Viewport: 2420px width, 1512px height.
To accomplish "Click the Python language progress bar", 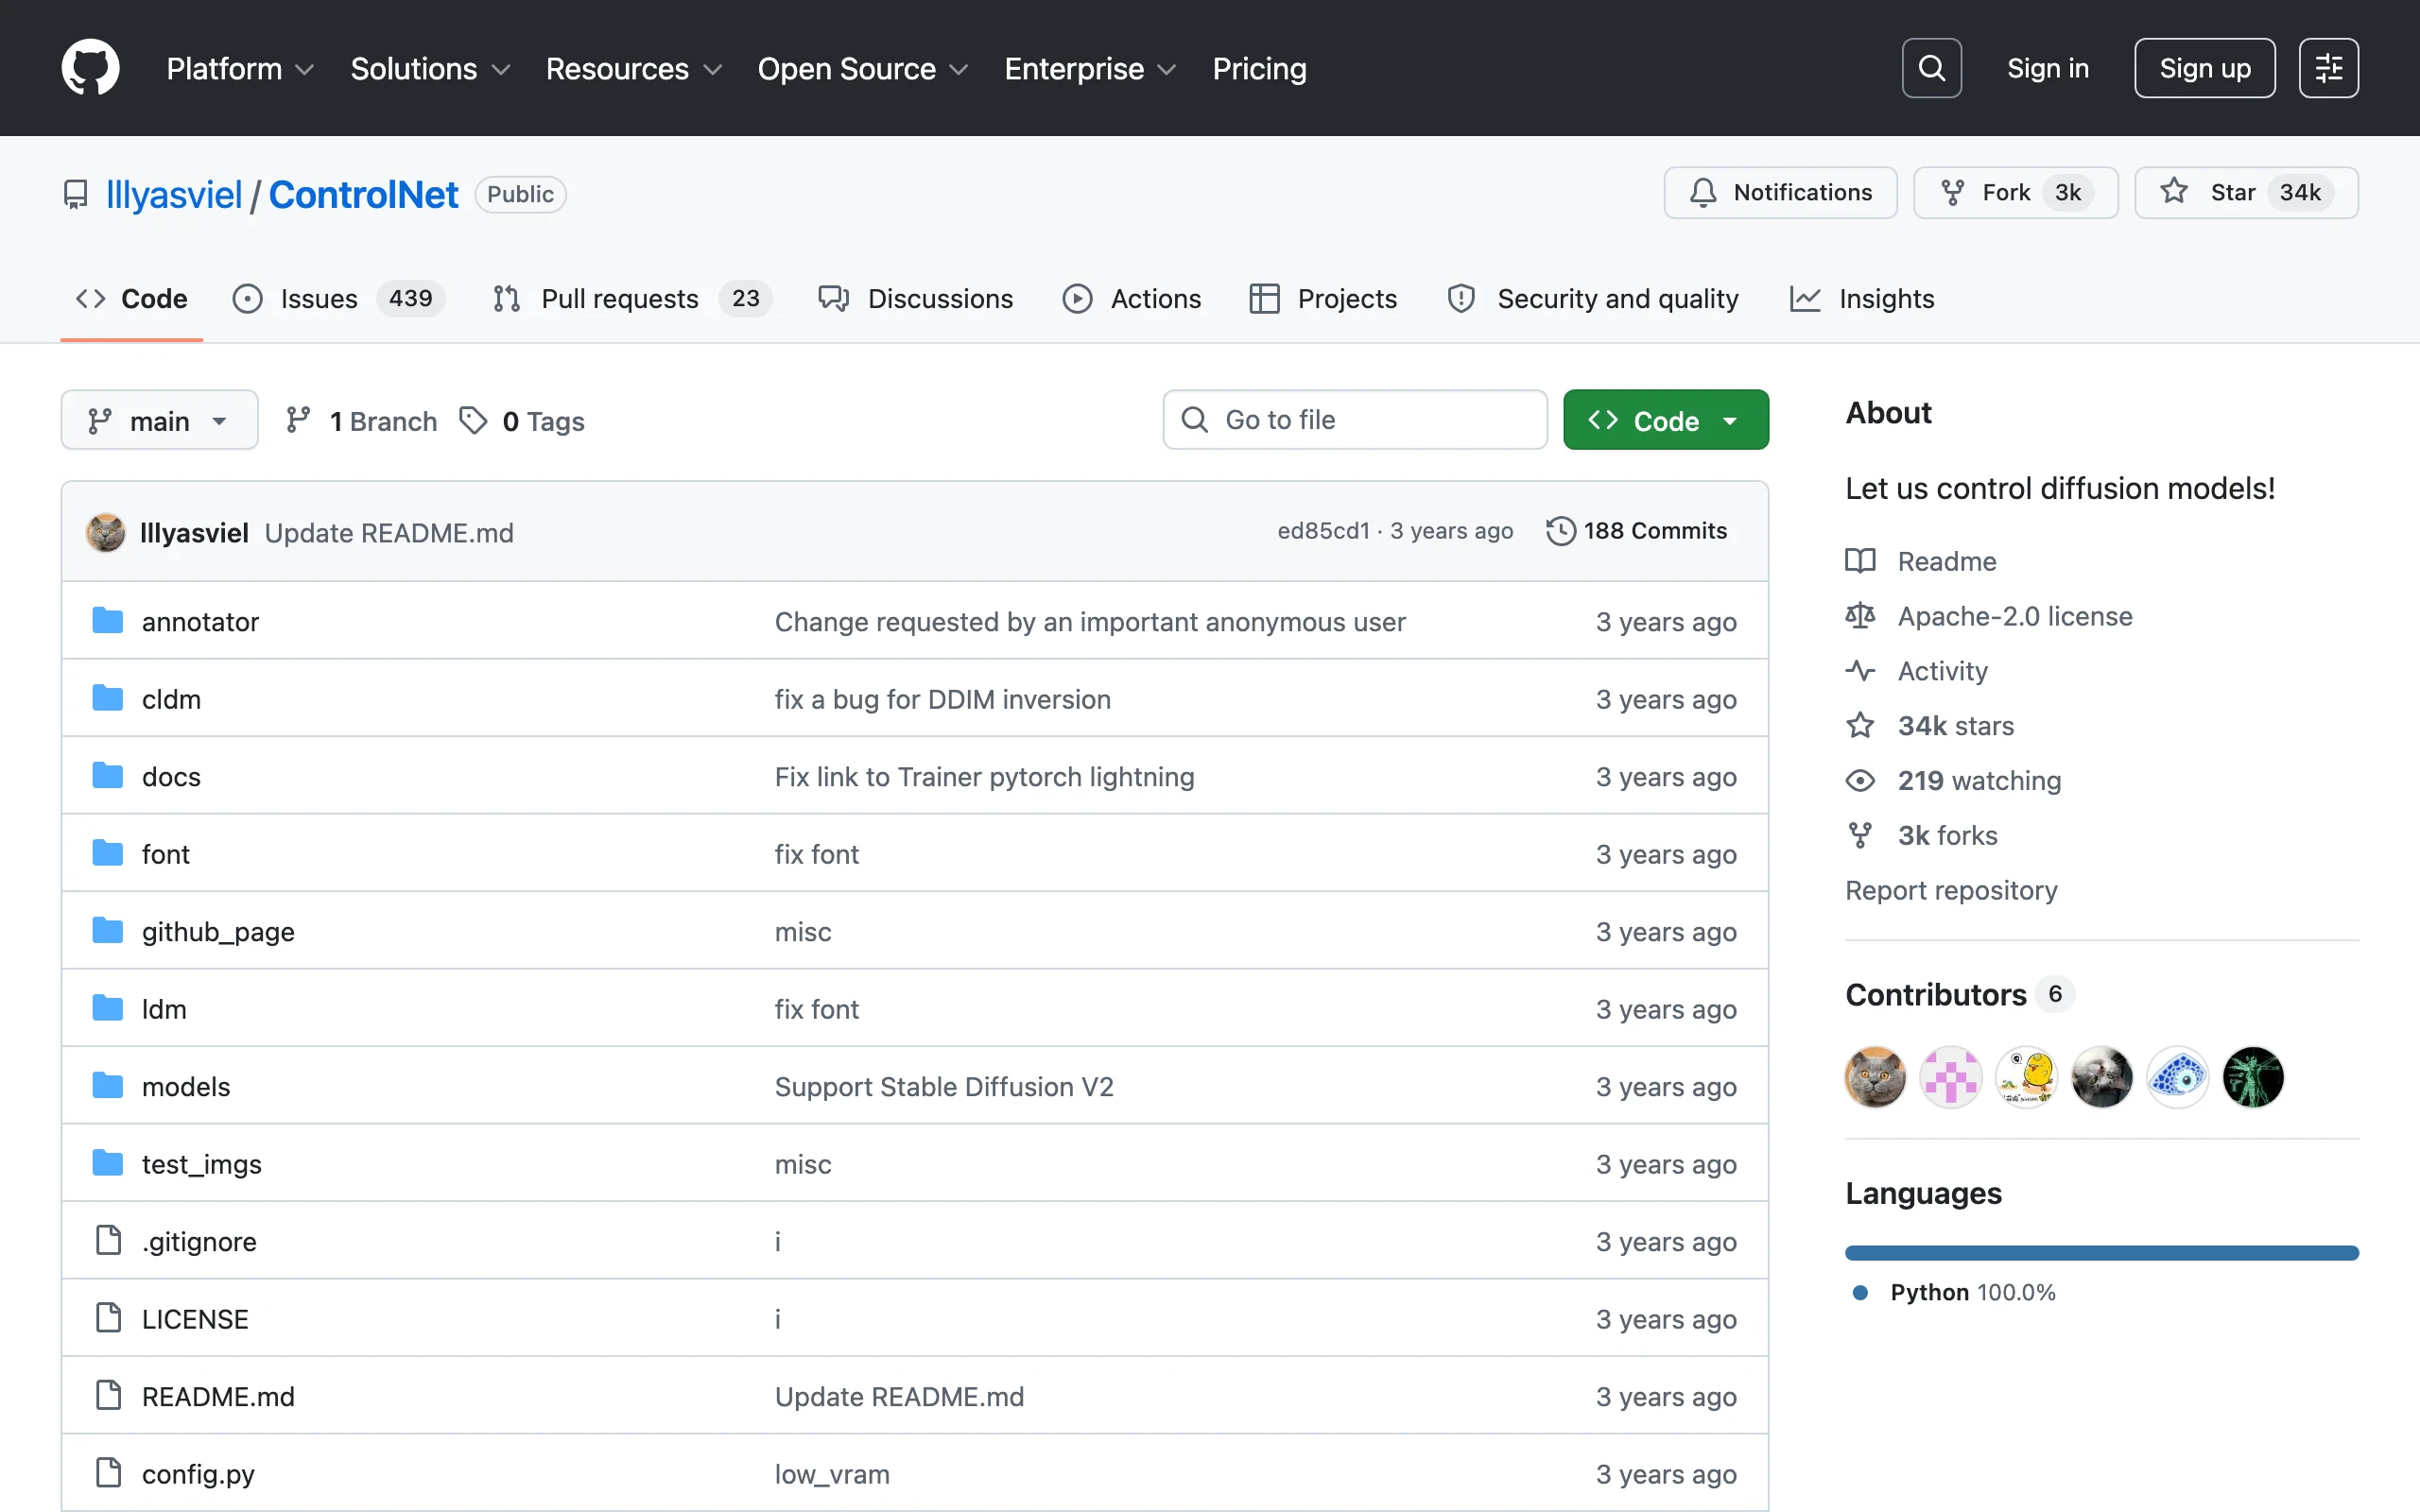I will pos(2101,1253).
